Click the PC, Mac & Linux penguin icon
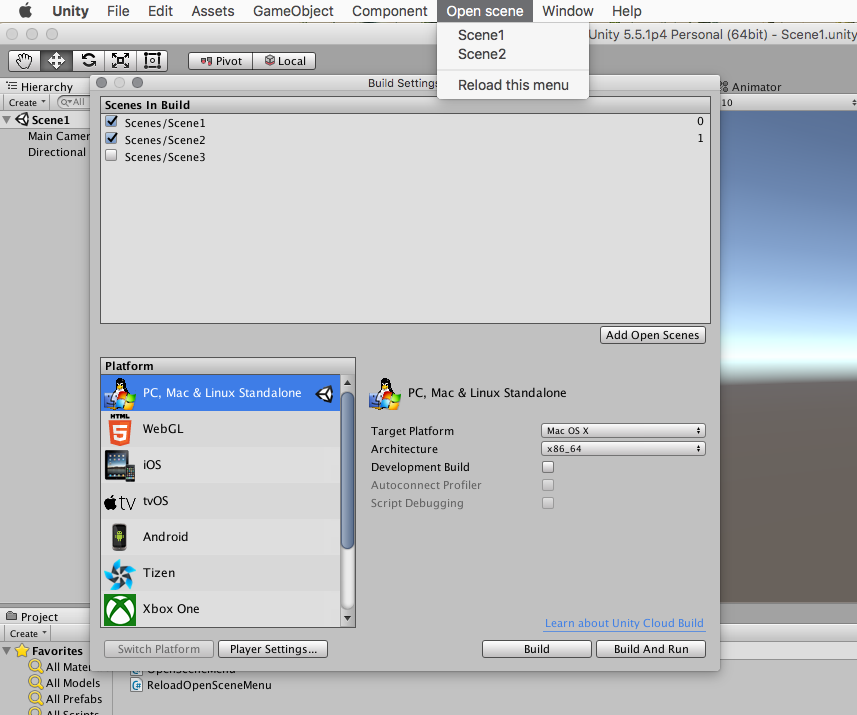Screen dimensions: 857x715 pyautogui.click(x=120, y=393)
